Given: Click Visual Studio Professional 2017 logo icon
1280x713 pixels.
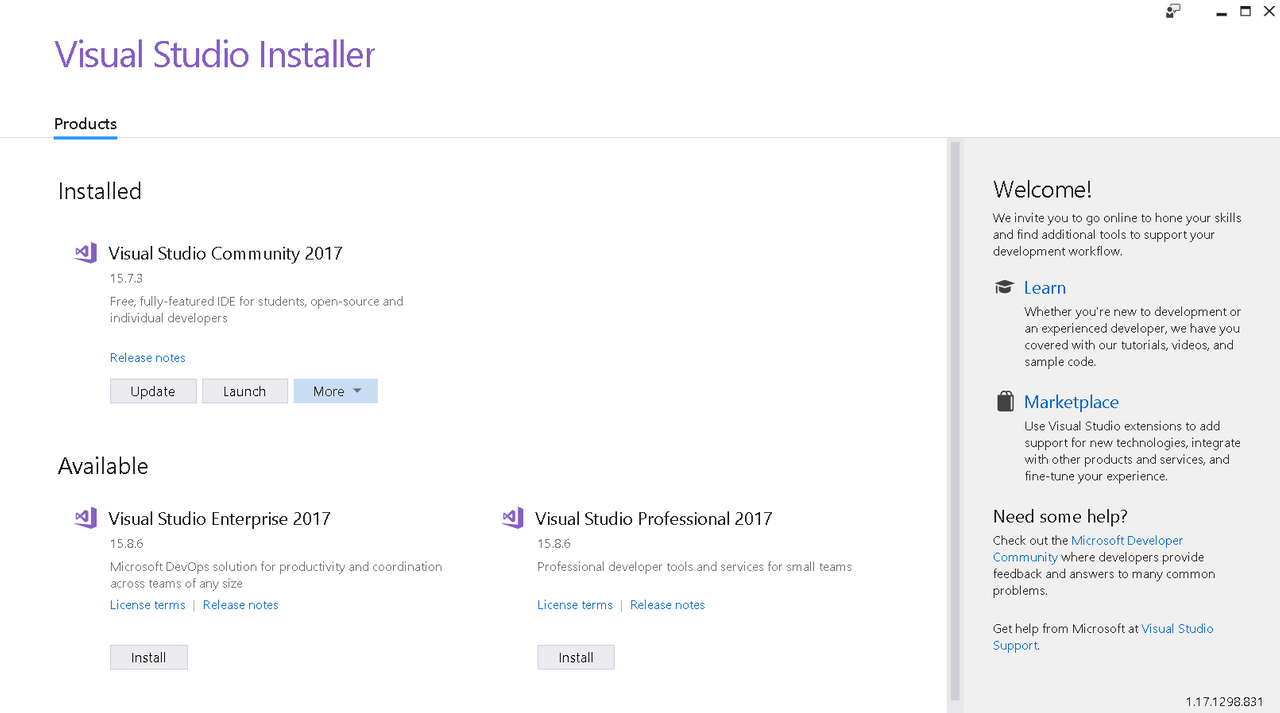Looking at the screenshot, I should (513, 518).
